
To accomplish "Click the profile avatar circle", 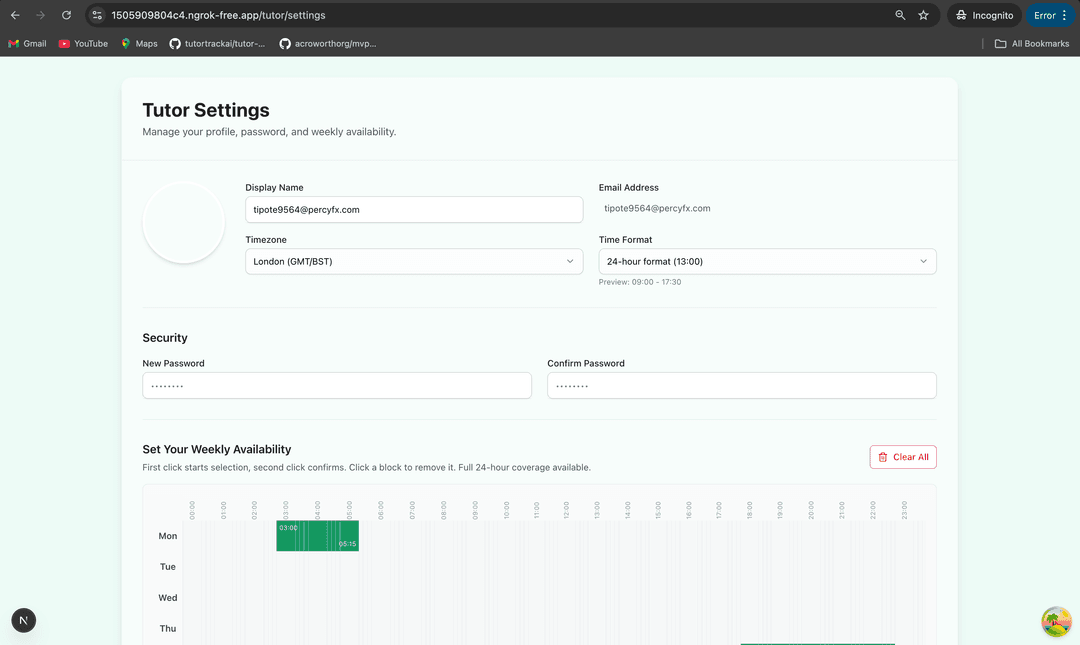I will [184, 223].
